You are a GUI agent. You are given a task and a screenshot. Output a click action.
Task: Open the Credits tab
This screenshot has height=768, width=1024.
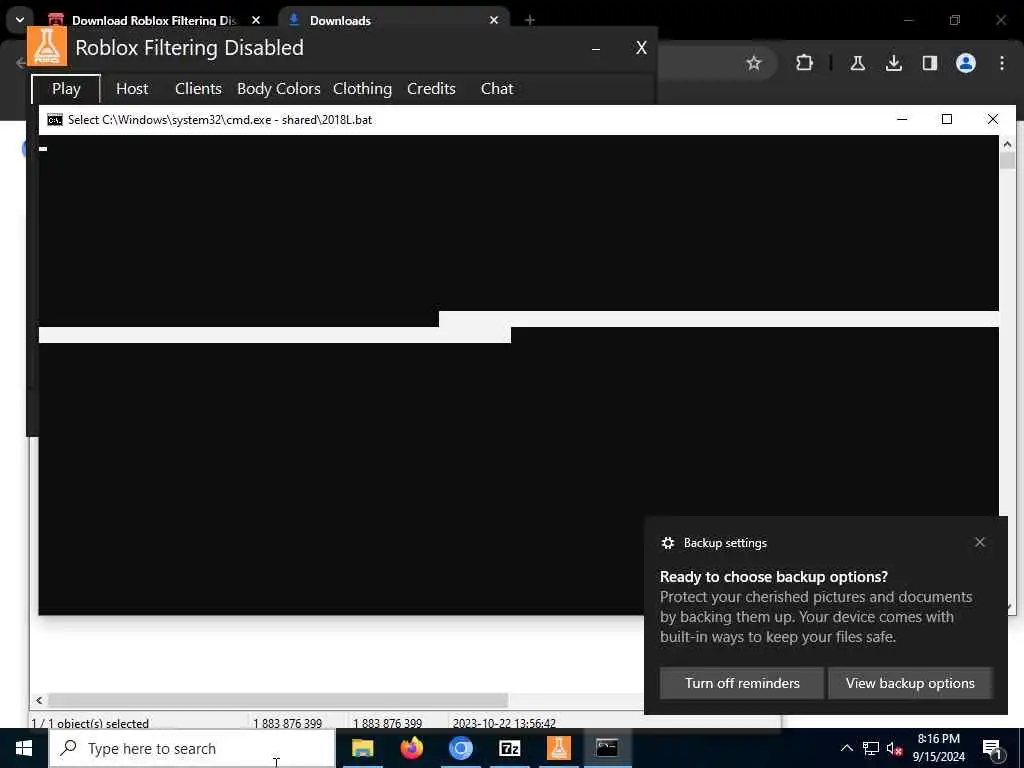coord(431,89)
